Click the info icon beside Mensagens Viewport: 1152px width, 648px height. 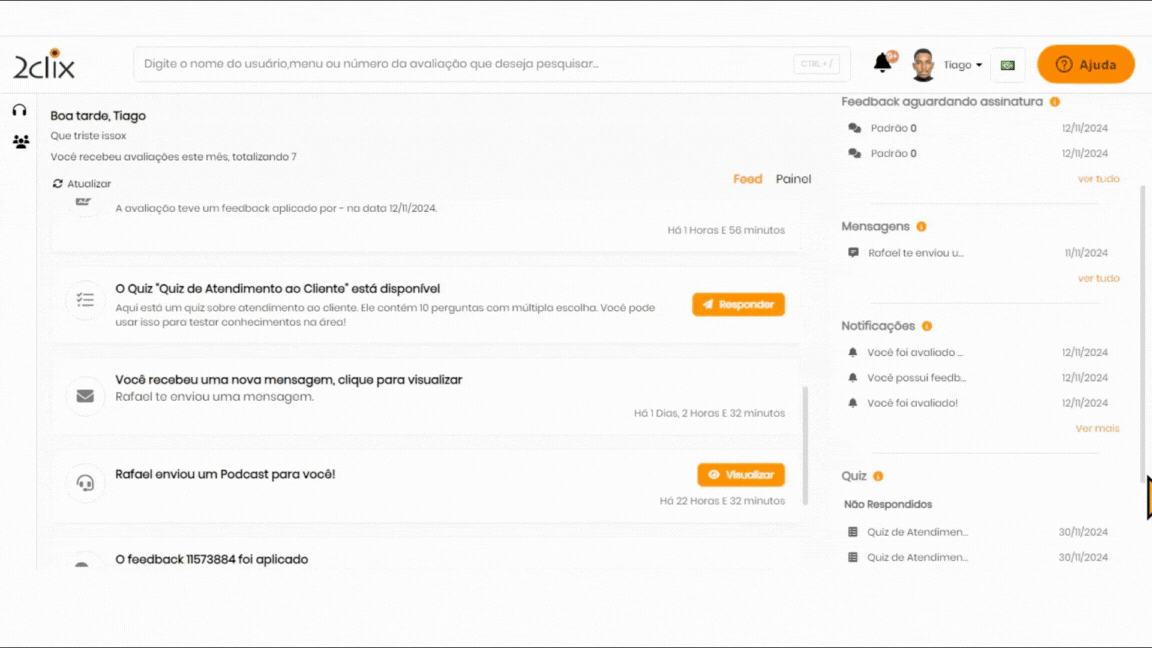coord(921,227)
